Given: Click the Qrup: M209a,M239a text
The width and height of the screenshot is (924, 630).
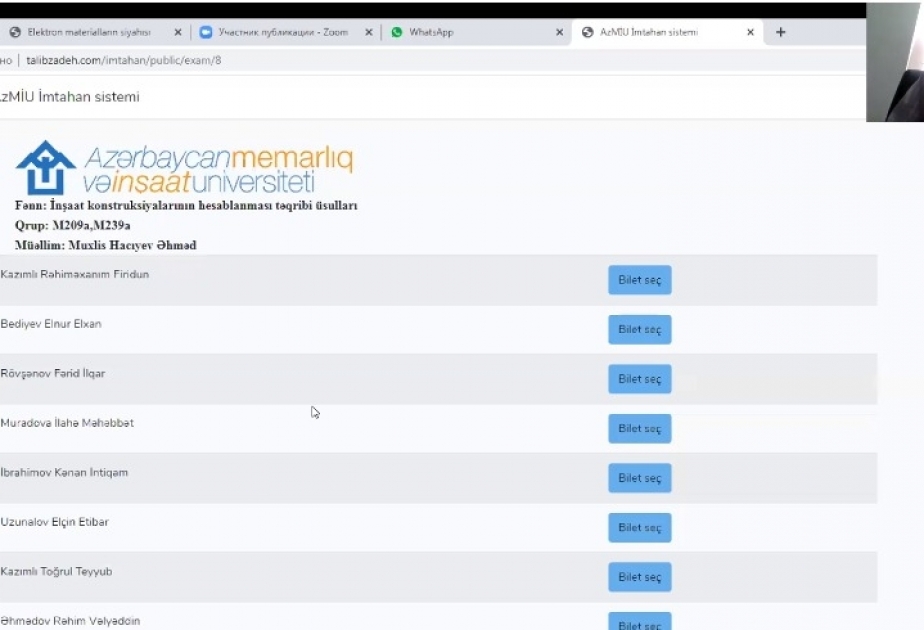Looking at the screenshot, I should pos(72,225).
